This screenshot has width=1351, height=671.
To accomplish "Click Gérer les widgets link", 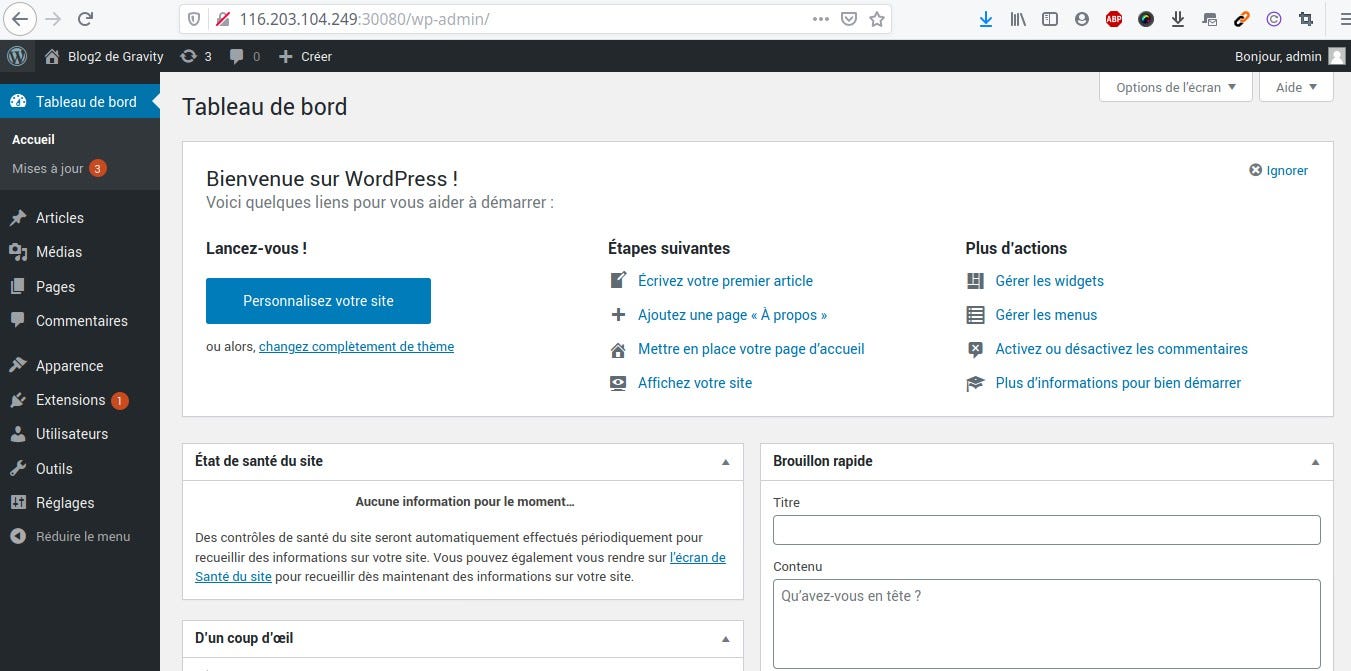I will click(x=1049, y=281).
